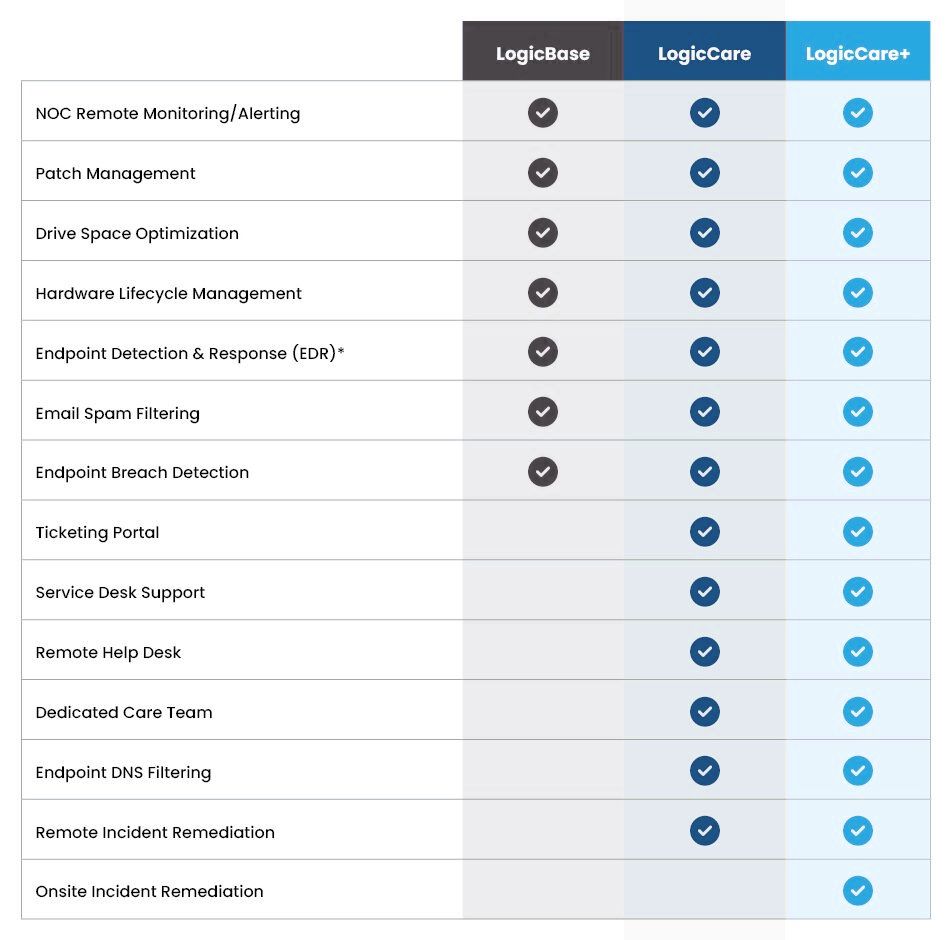Click the Hardware Lifecycle Management row label
Image resolution: width=950 pixels, height=940 pixels.
(x=168, y=294)
